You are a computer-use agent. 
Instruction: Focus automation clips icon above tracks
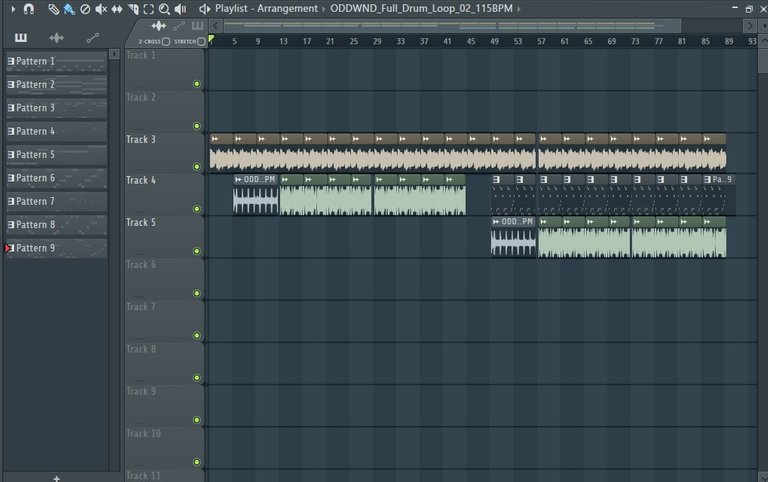pos(179,26)
